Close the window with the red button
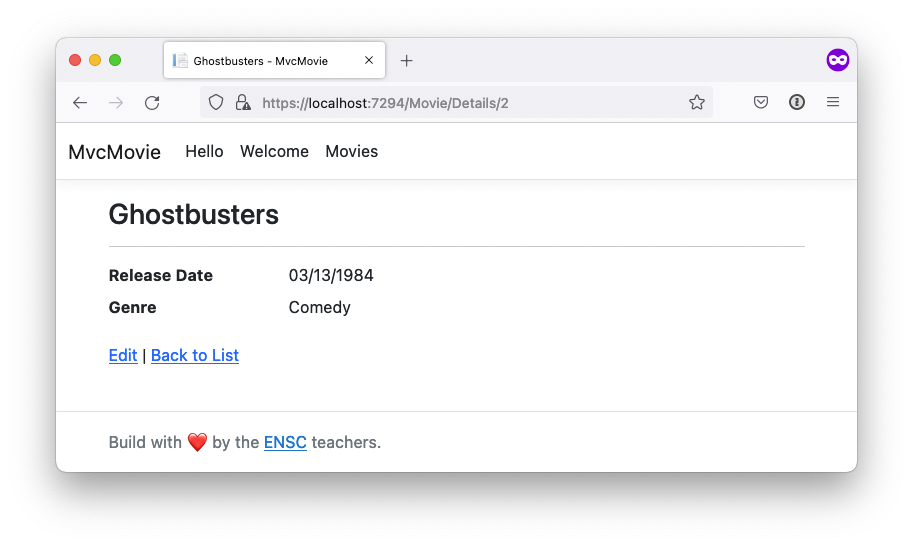The image size is (913, 546). 75,60
